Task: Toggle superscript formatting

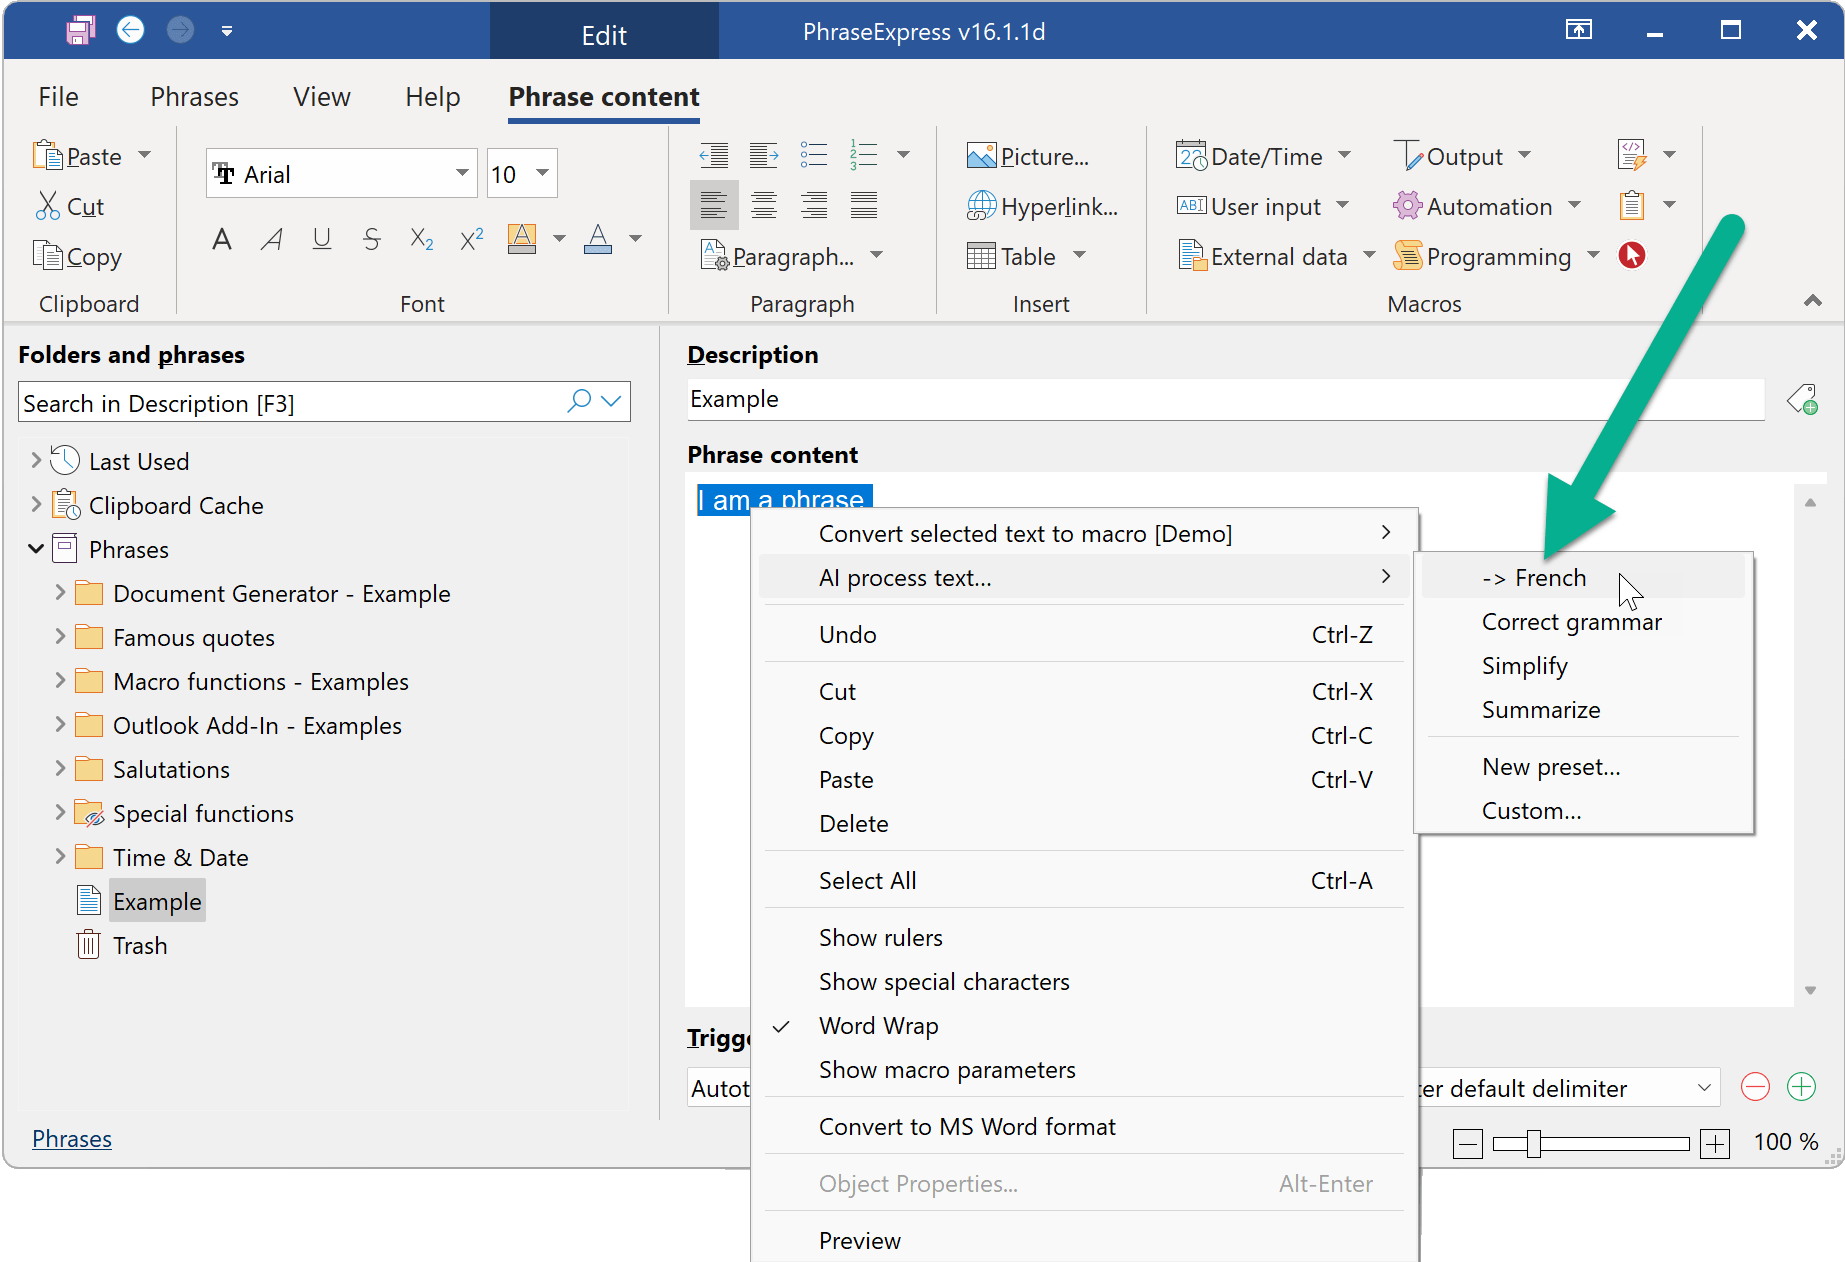Action: tap(471, 239)
